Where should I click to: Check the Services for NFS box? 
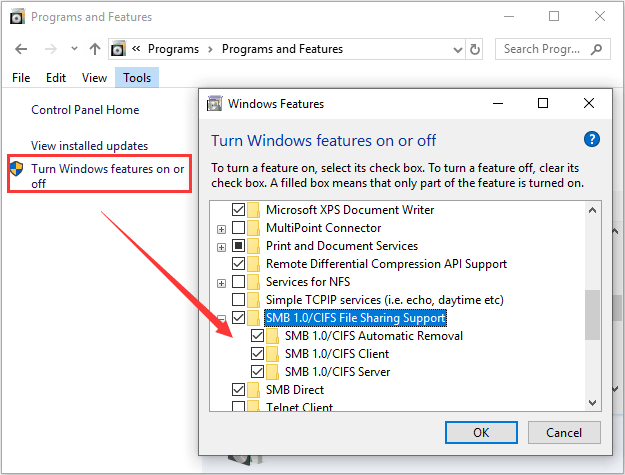coord(238,281)
